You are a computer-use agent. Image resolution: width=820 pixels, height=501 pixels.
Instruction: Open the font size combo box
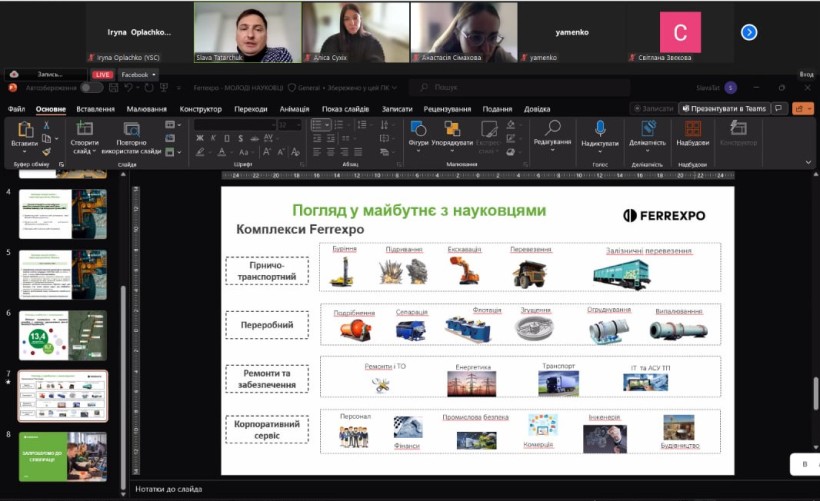coord(289,124)
